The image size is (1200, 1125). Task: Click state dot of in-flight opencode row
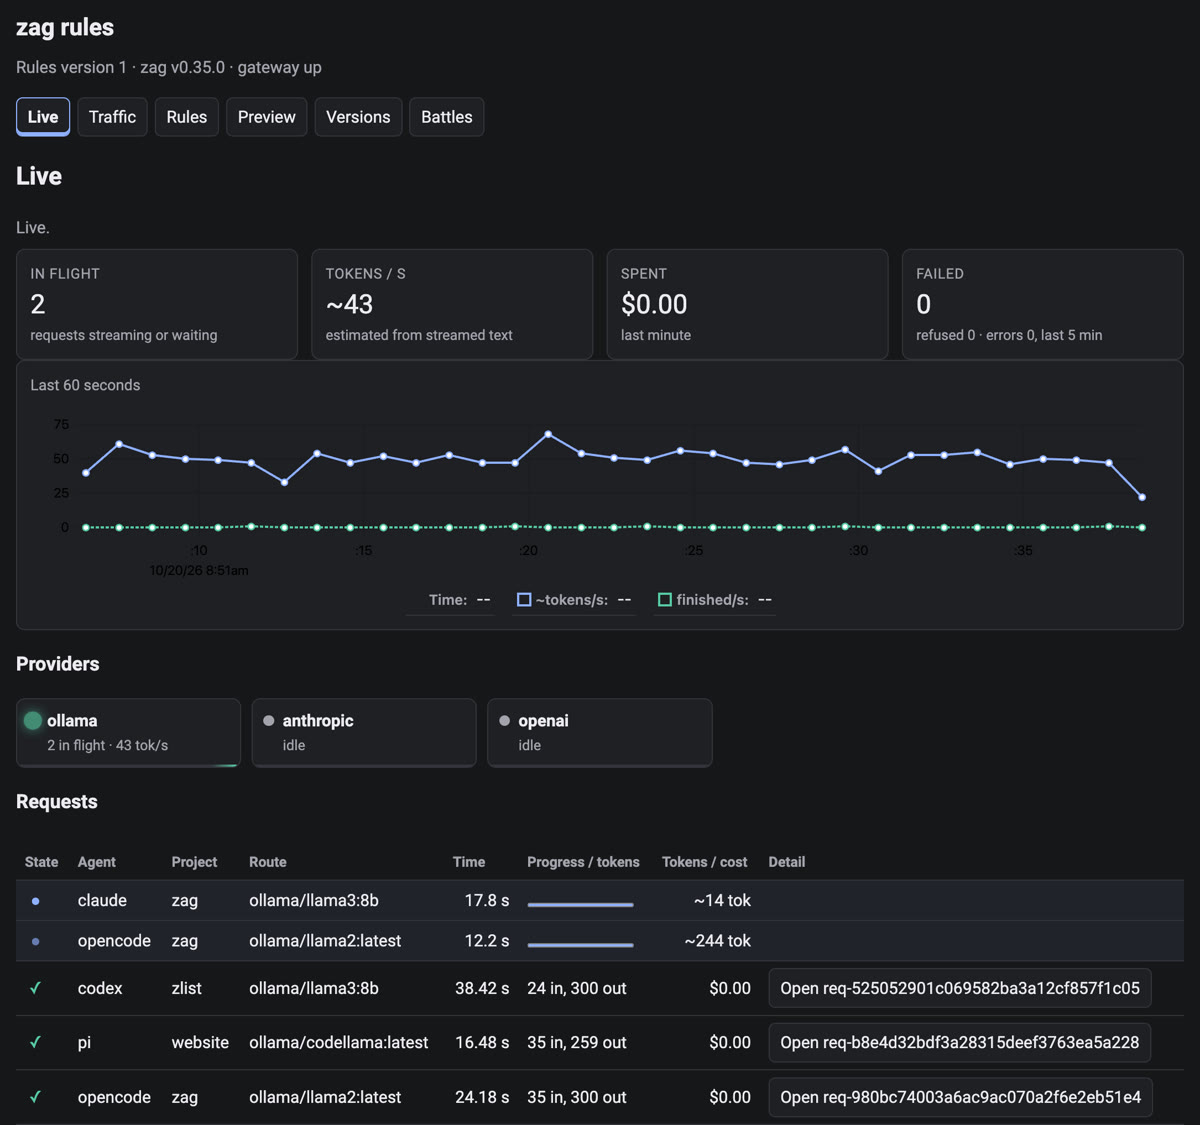click(x=36, y=941)
